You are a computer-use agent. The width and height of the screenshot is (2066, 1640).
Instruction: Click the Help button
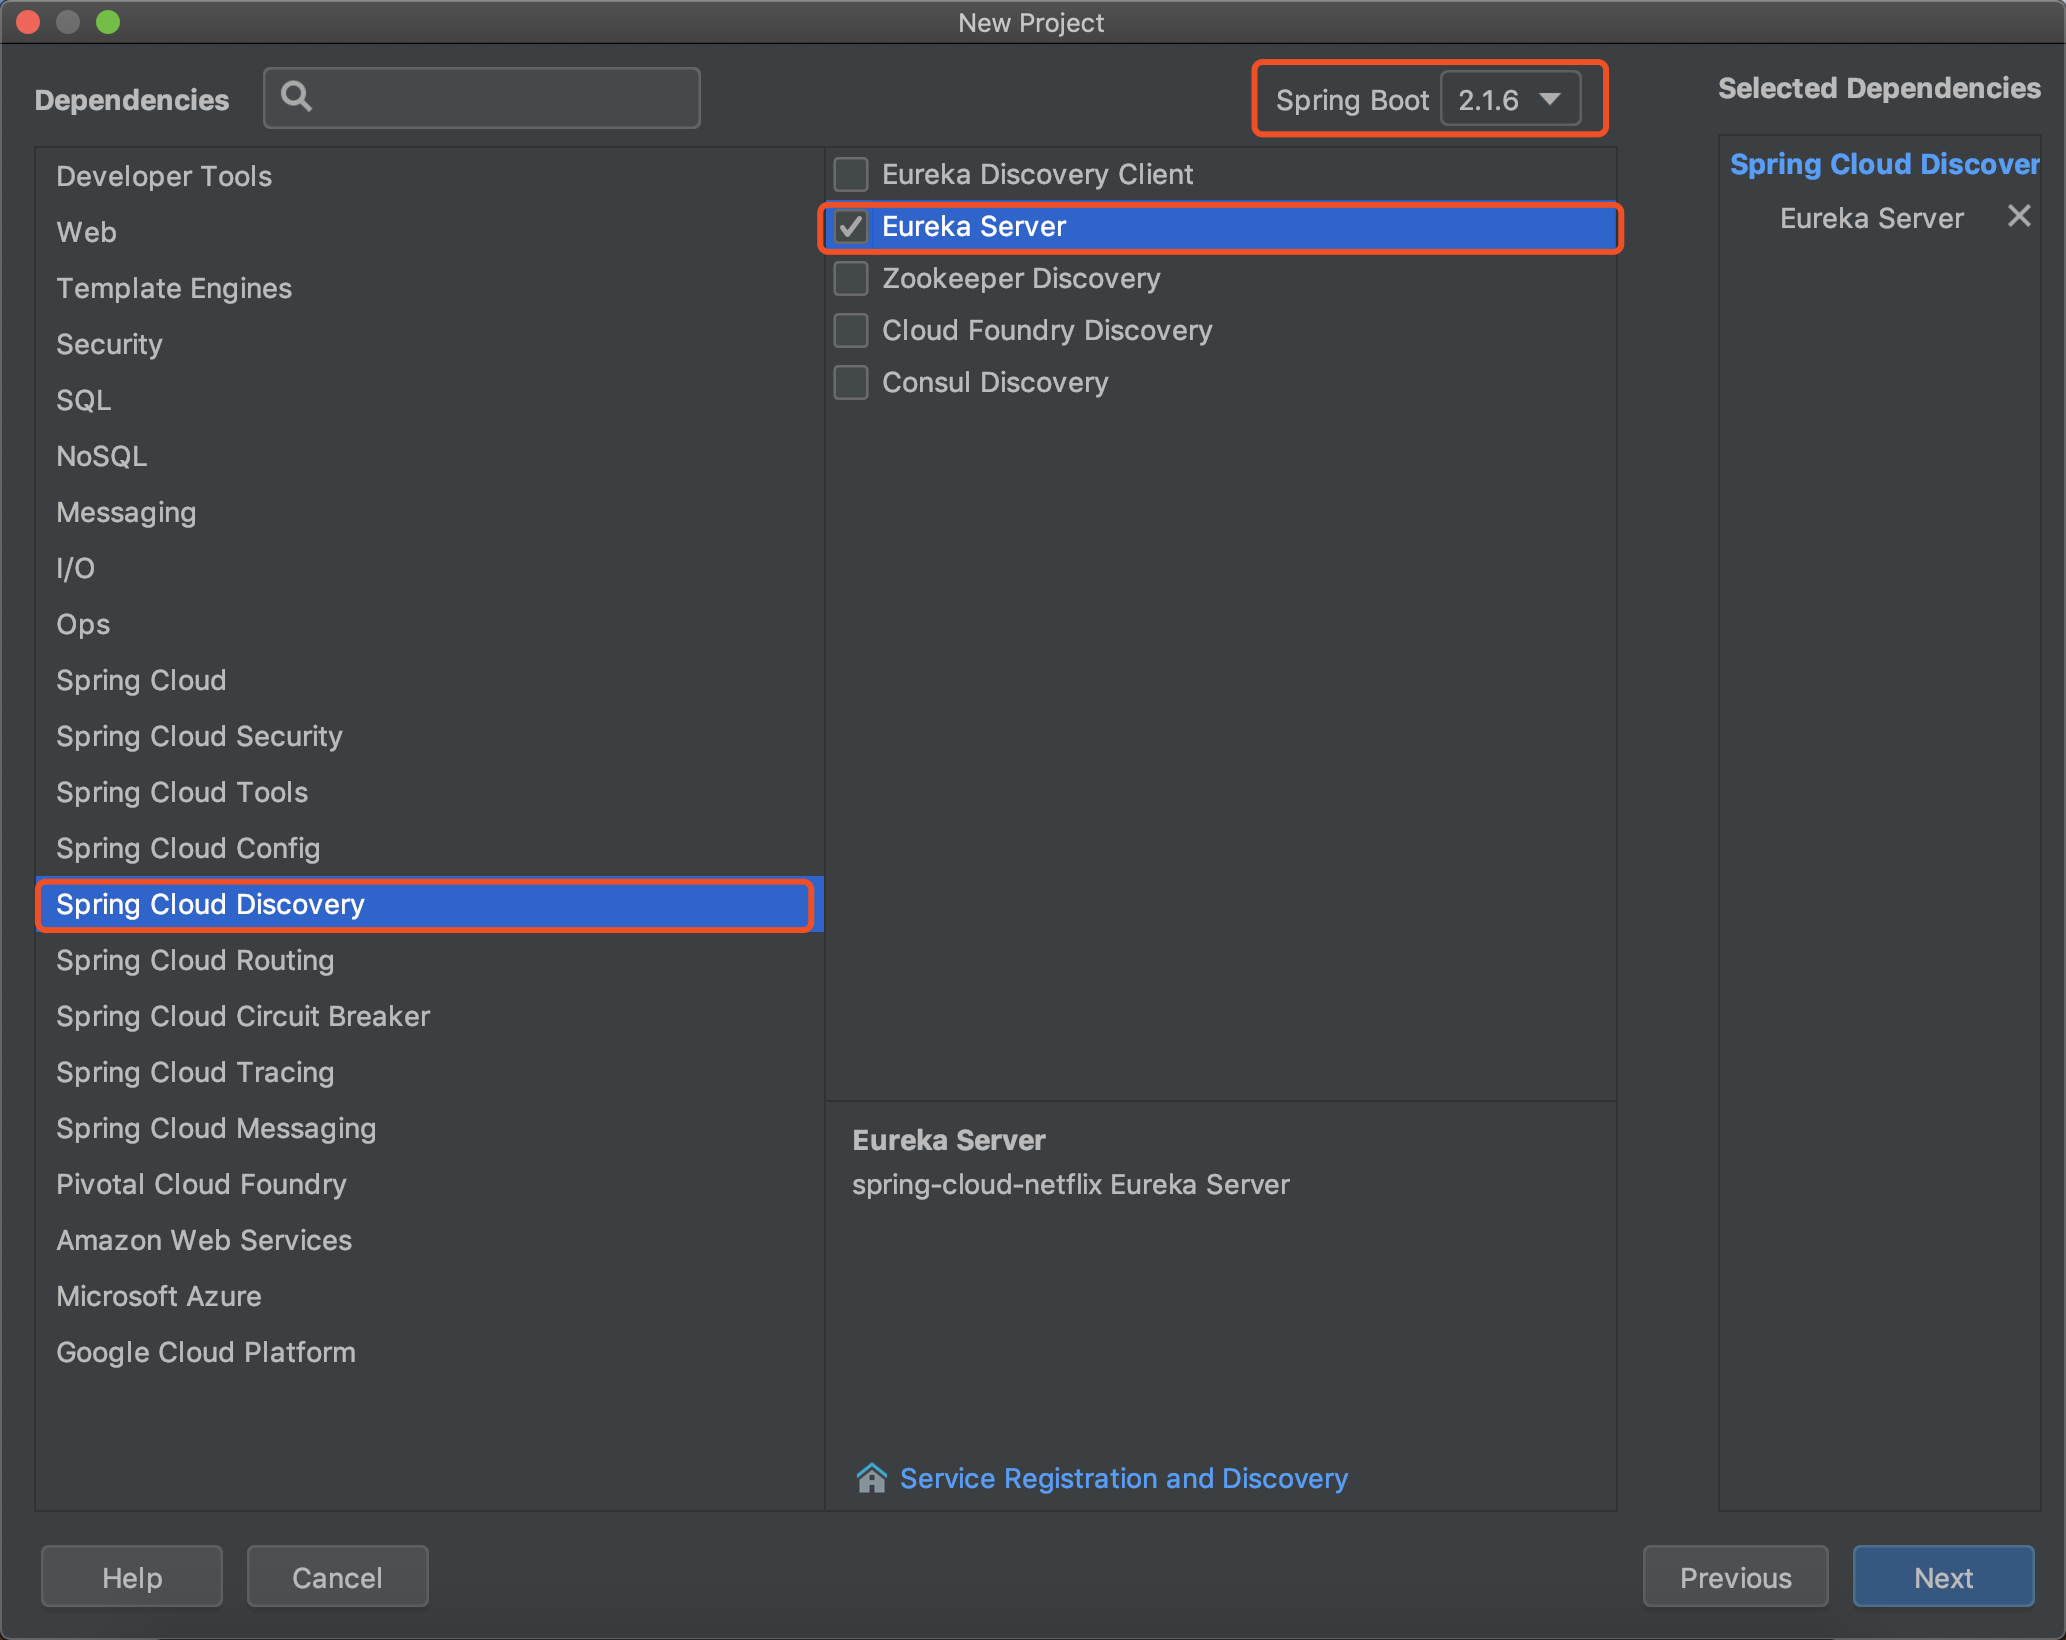pos(132,1577)
